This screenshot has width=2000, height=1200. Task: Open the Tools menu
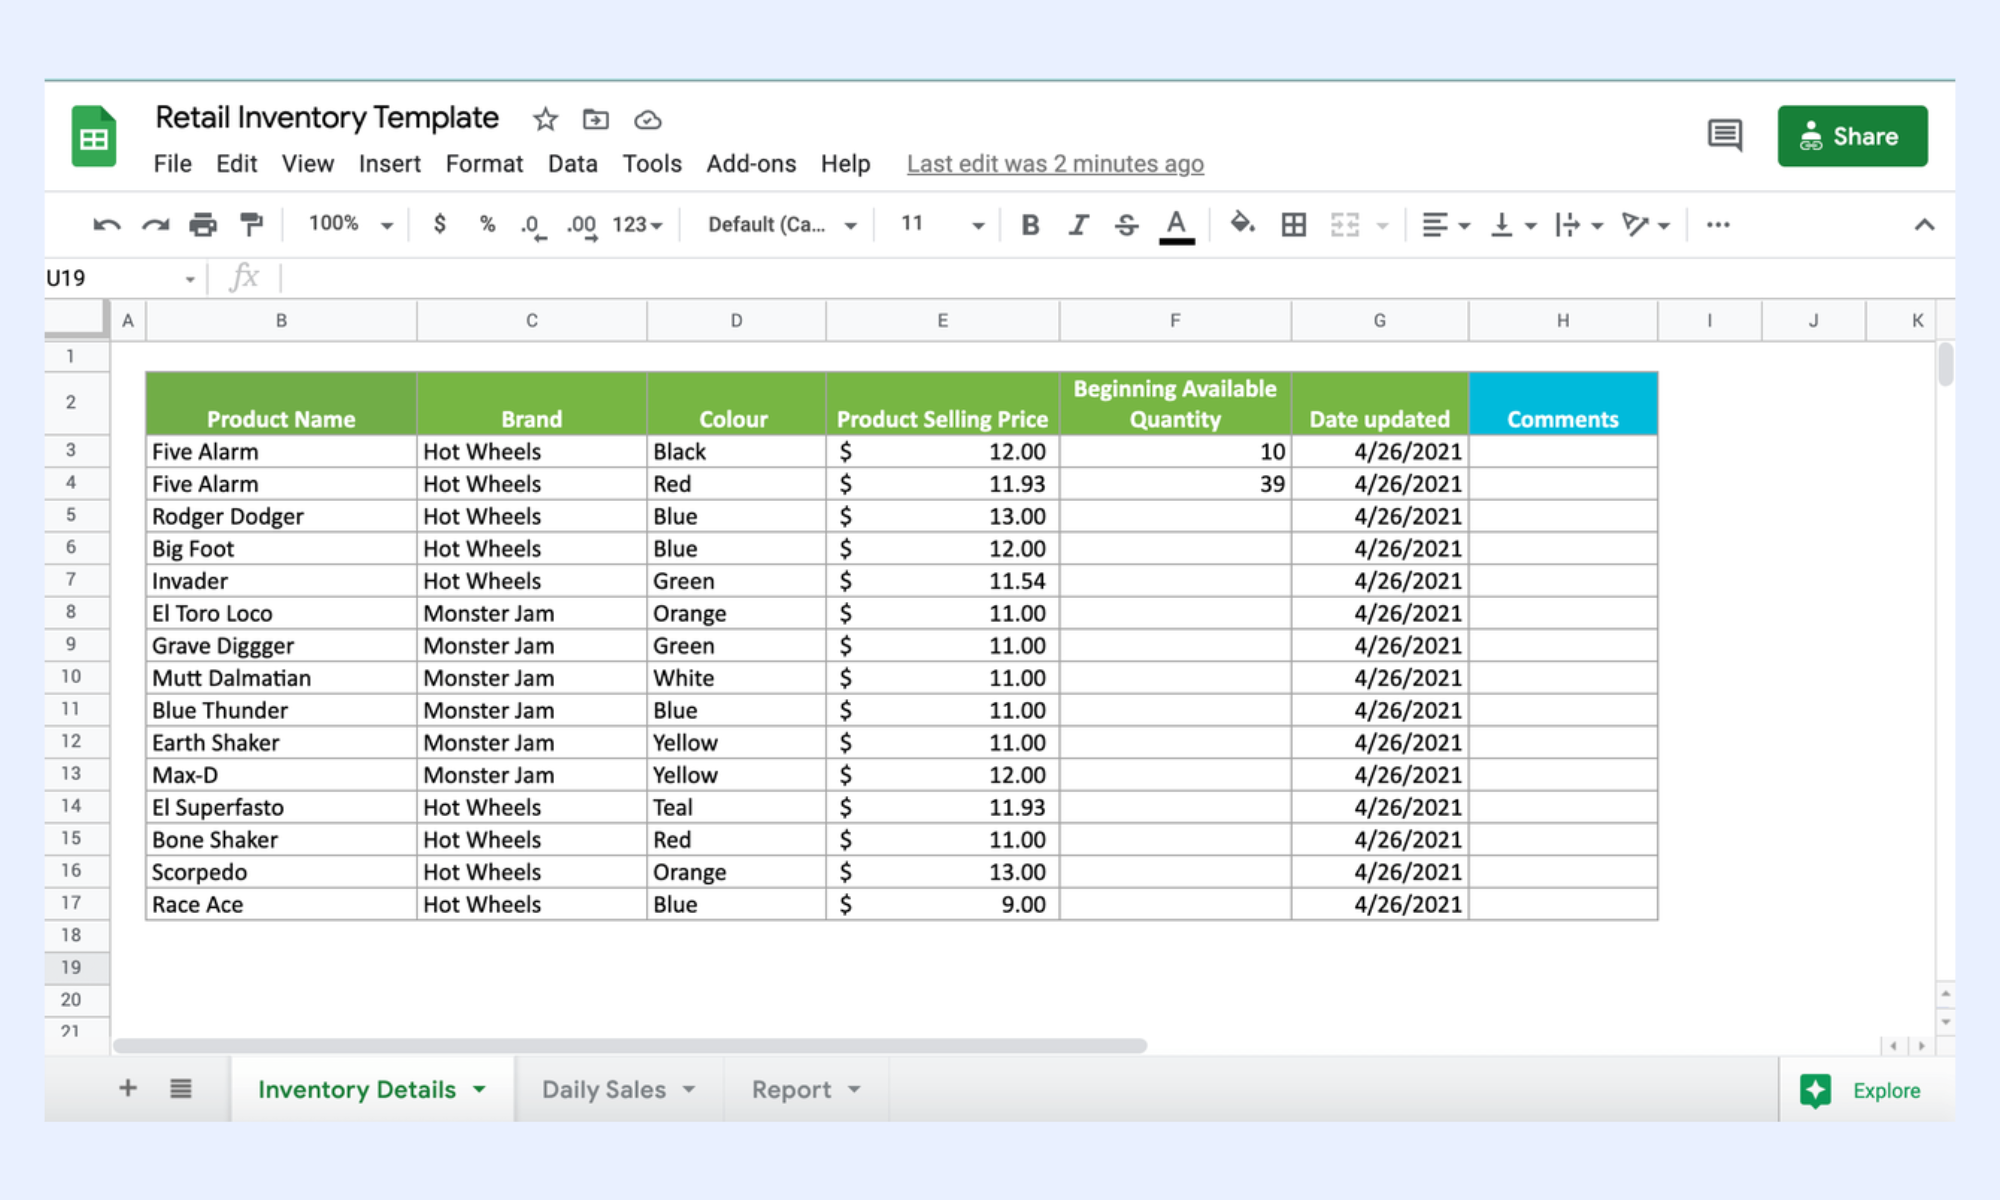click(x=652, y=164)
